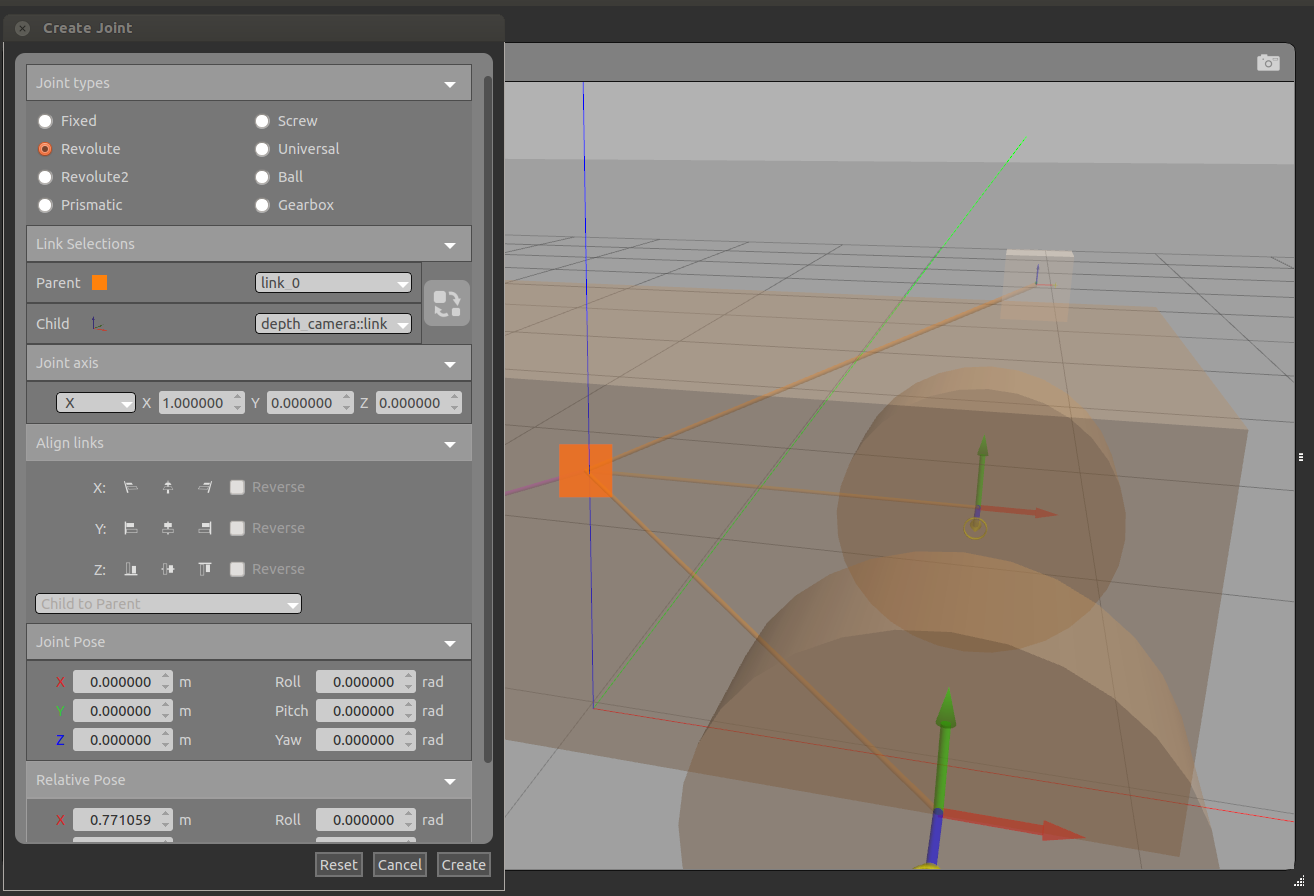Close the Create Joint dialog
Screen dimensions: 1314x896
click(x=22, y=28)
